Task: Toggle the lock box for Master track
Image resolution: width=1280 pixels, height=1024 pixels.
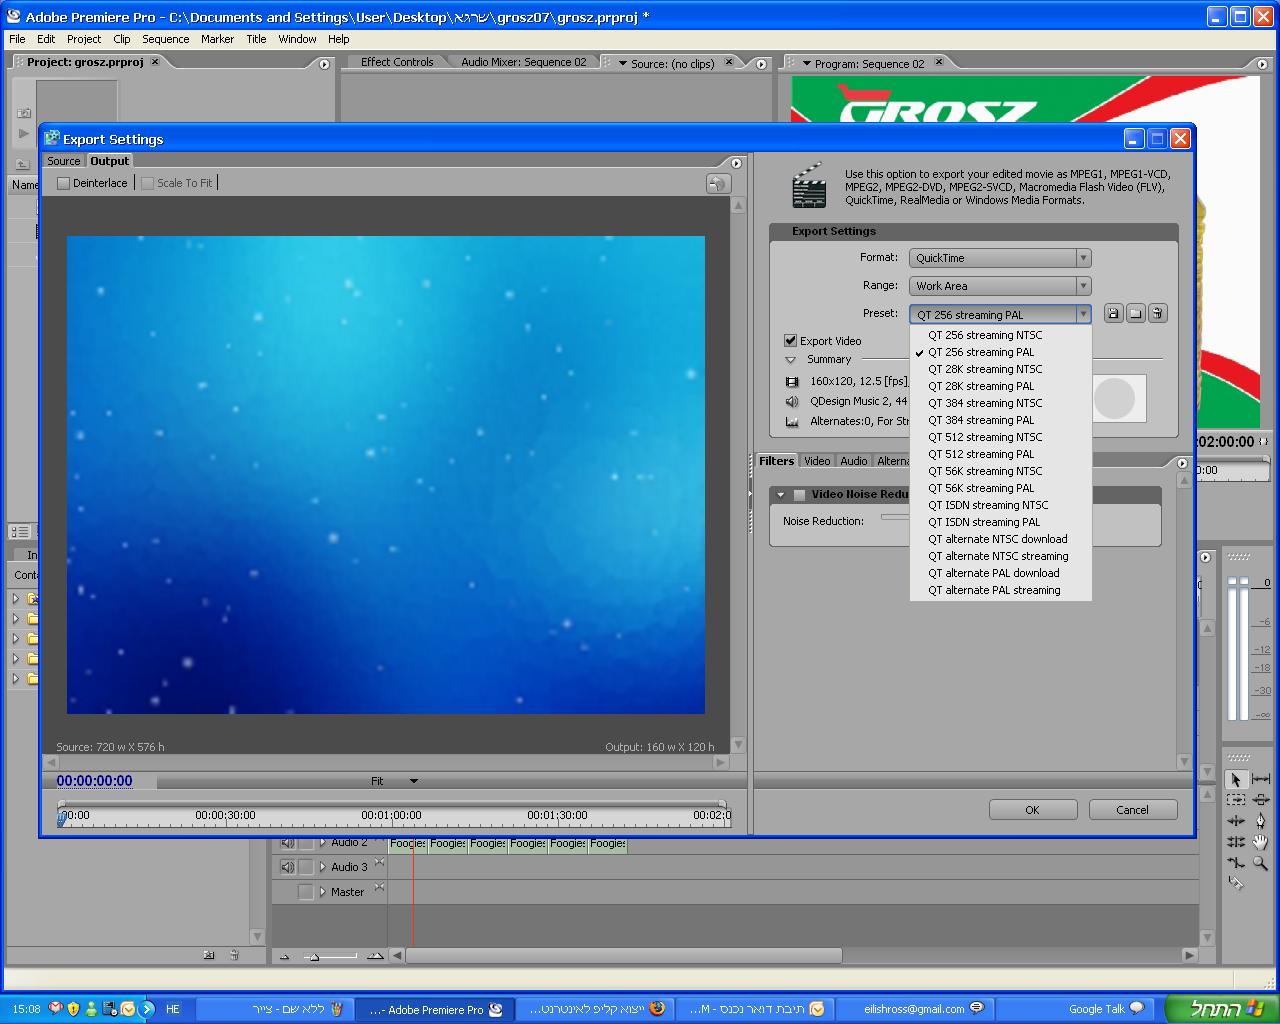Action: point(306,892)
